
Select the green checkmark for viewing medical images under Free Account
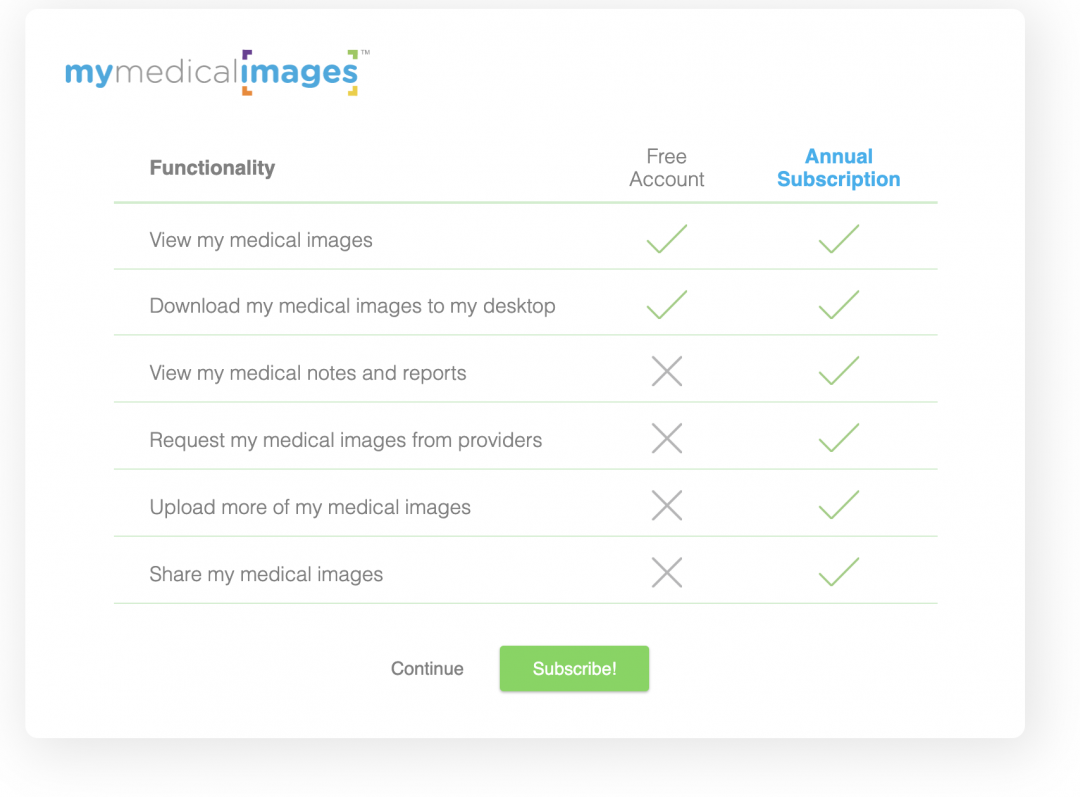[x=666, y=238]
